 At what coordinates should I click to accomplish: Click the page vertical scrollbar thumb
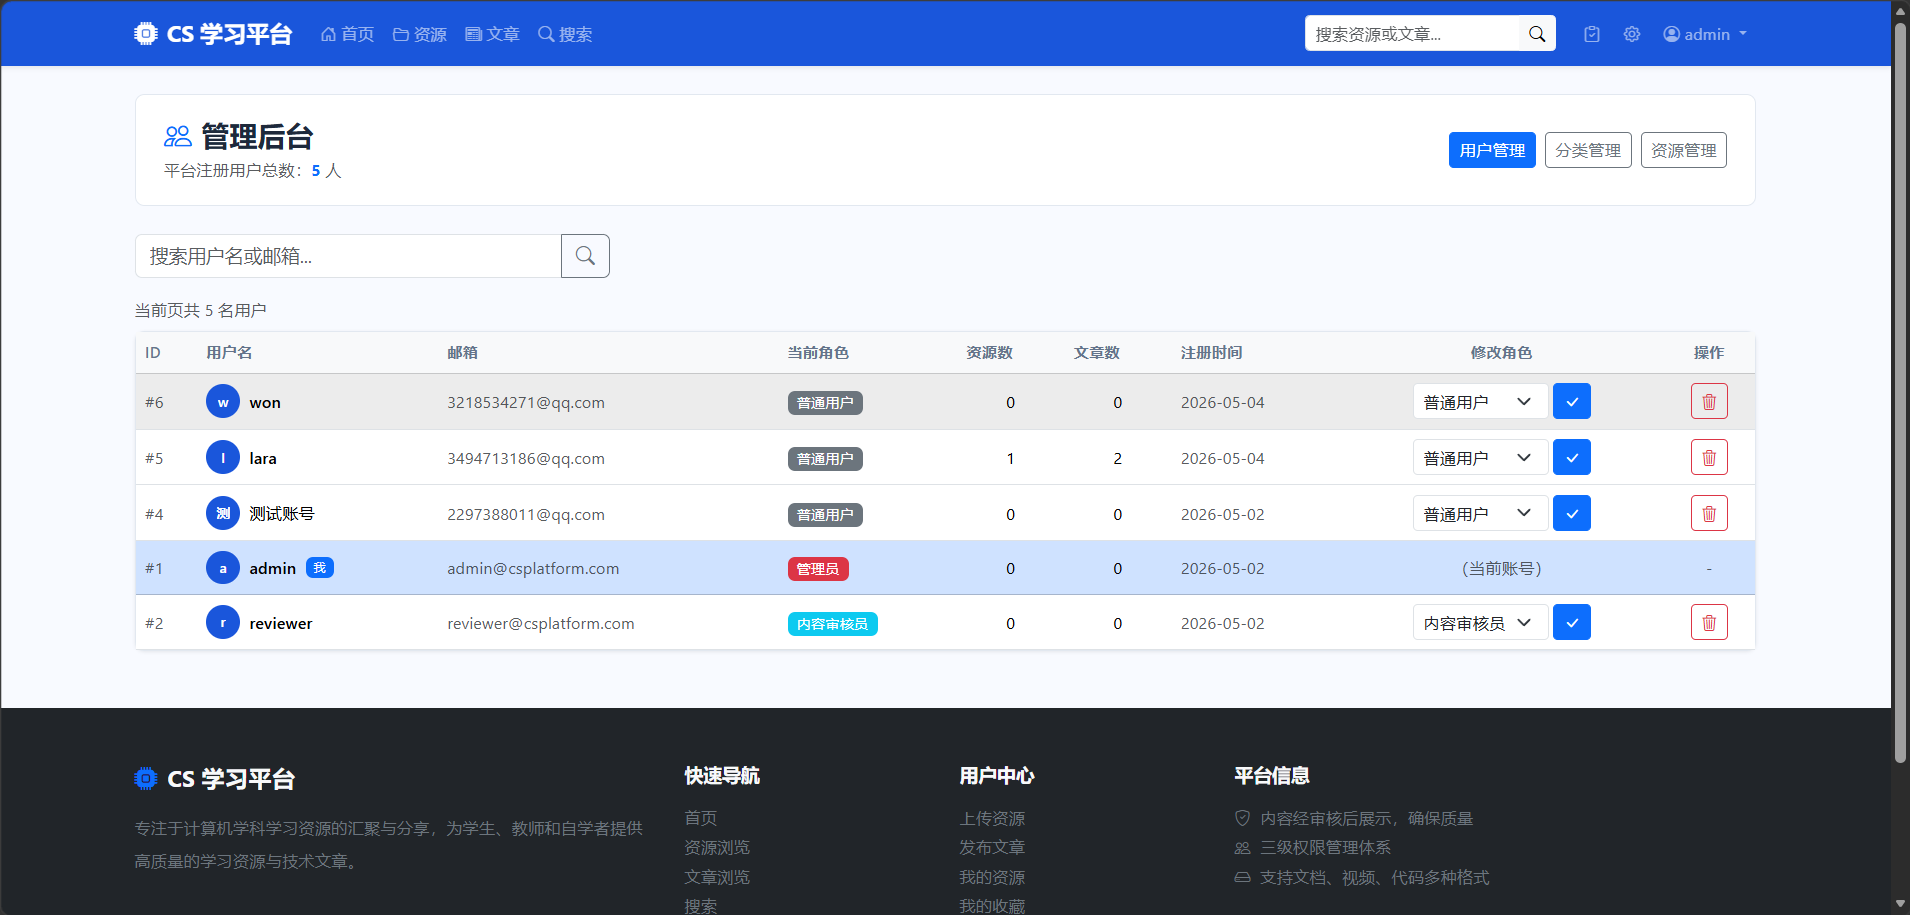pyautogui.click(x=1900, y=393)
